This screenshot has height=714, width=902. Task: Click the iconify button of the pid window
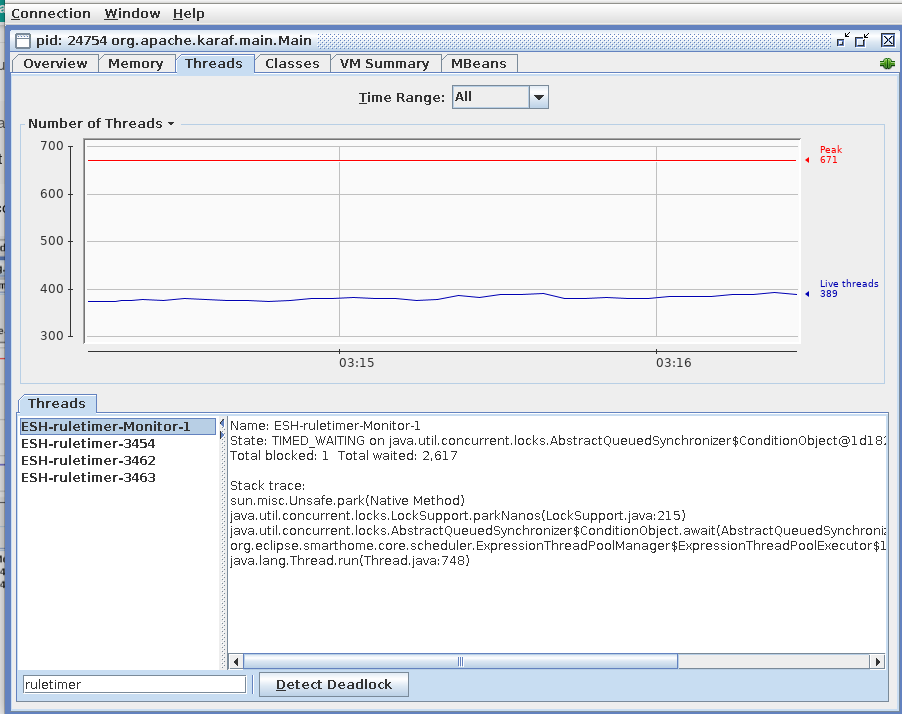[844, 40]
